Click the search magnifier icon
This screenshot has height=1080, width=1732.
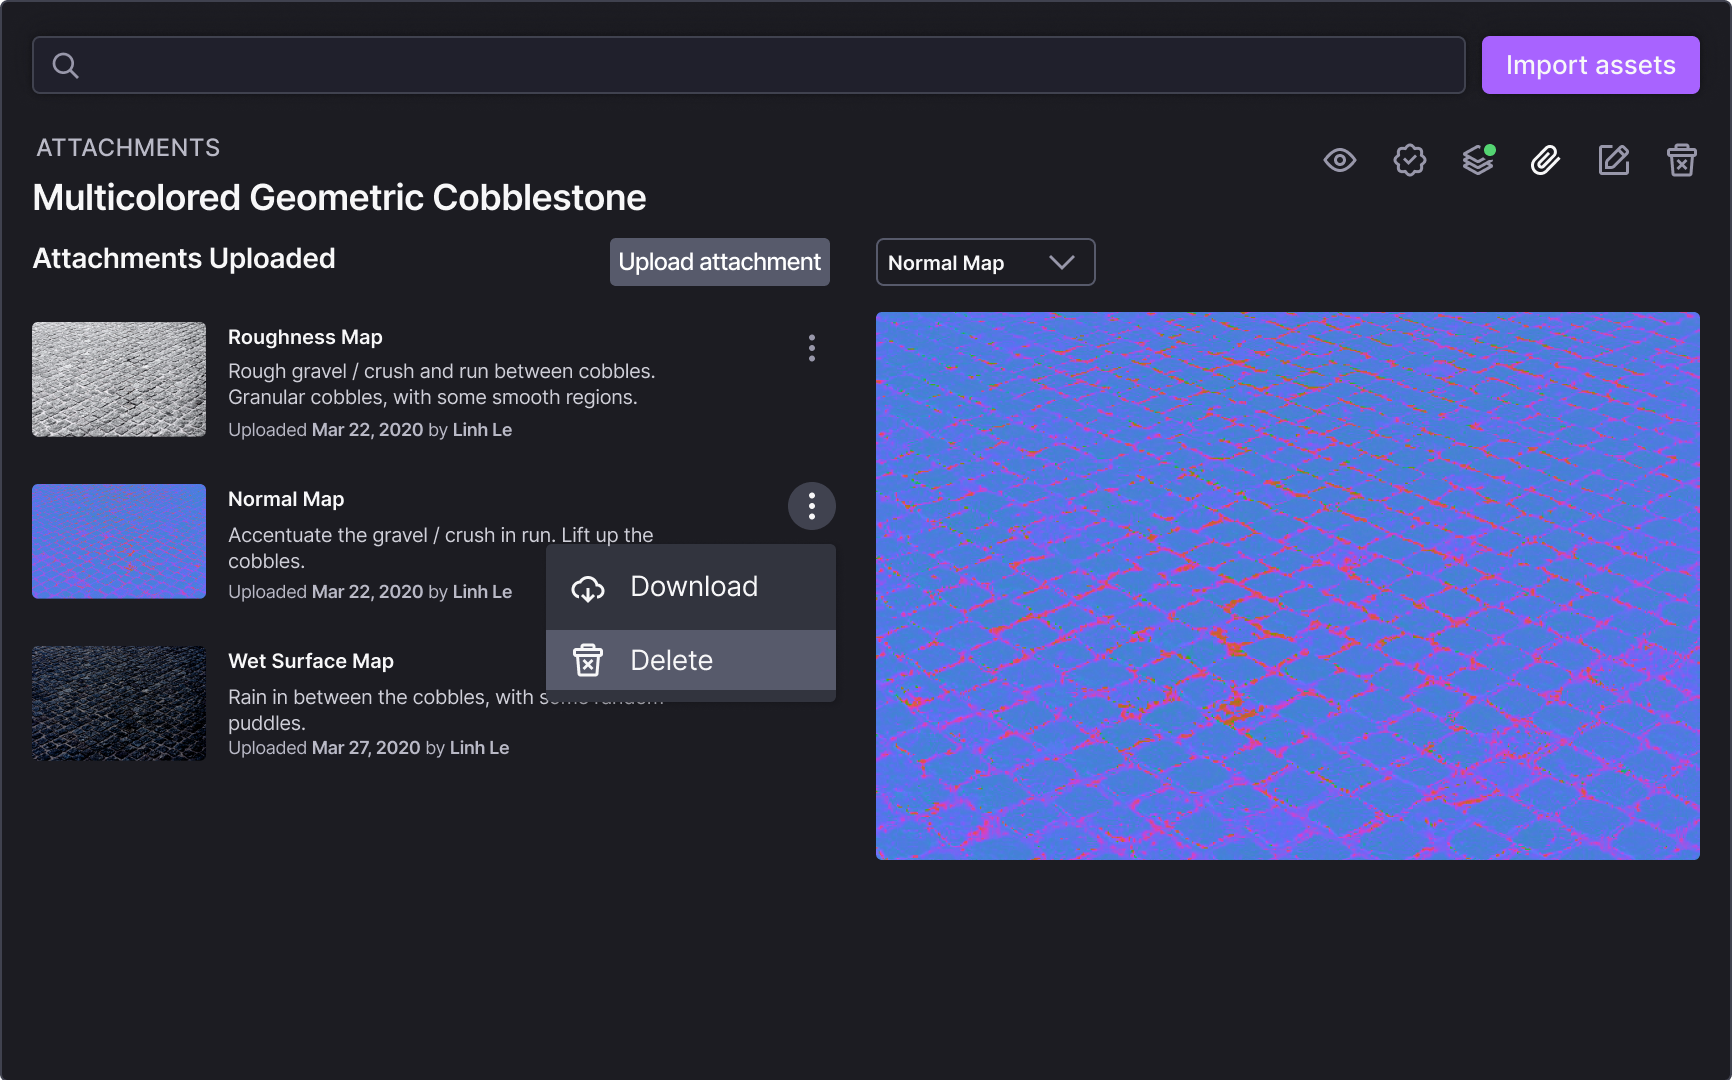pyautogui.click(x=66, y=66)
